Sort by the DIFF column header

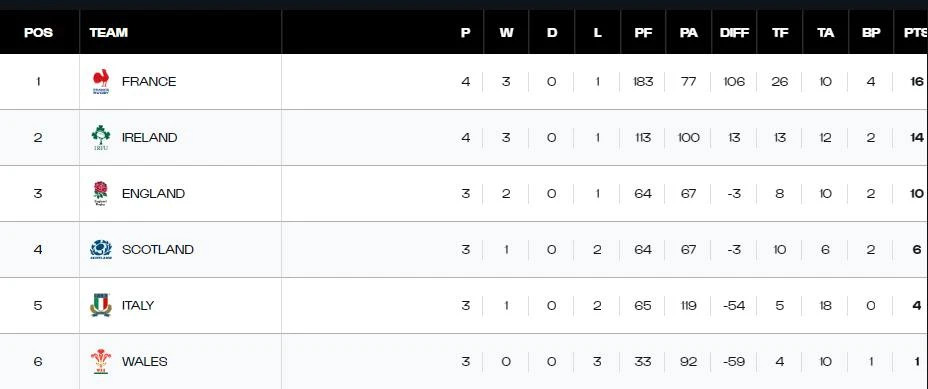tap(734, 33)
